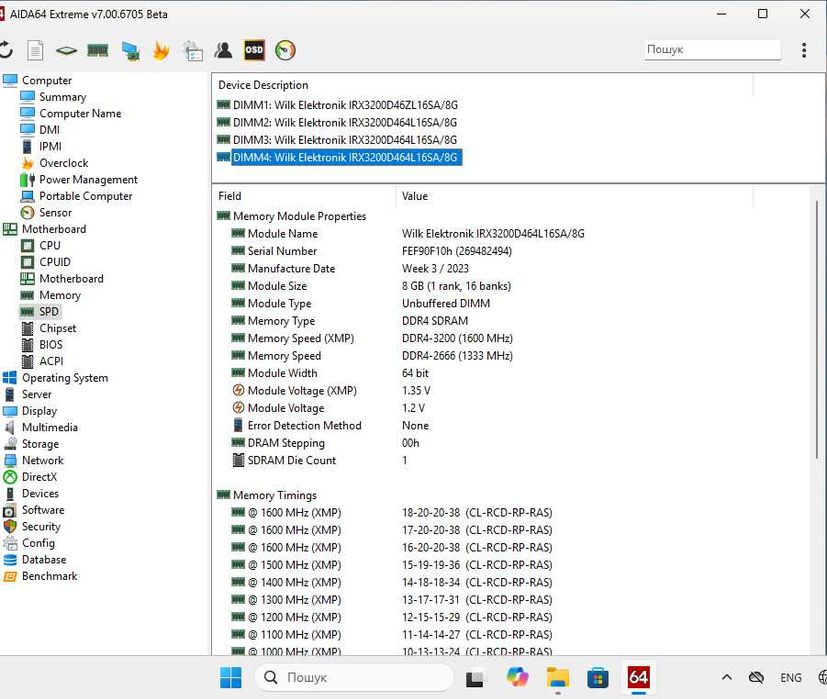The image size is (827, 699).
Task: Select the Benchmark category
Action: (x=50, y=576)
